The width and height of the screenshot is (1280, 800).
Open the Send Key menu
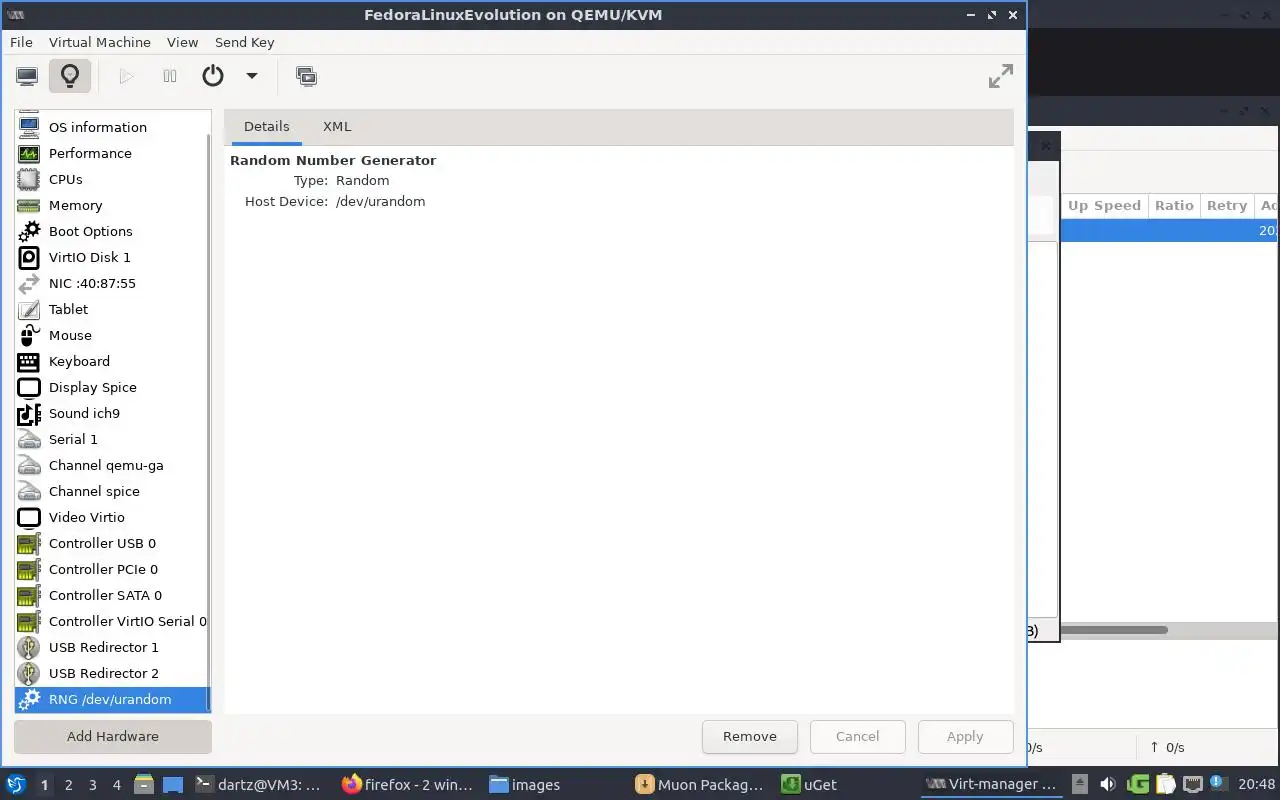click(244, 42)
